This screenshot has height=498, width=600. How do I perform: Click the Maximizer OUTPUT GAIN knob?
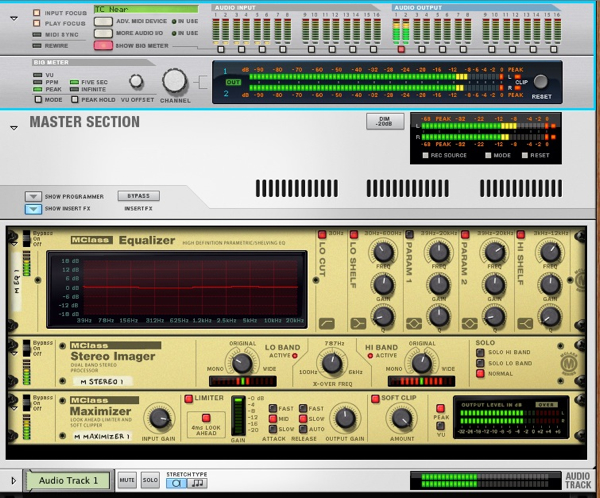(345, 418)
